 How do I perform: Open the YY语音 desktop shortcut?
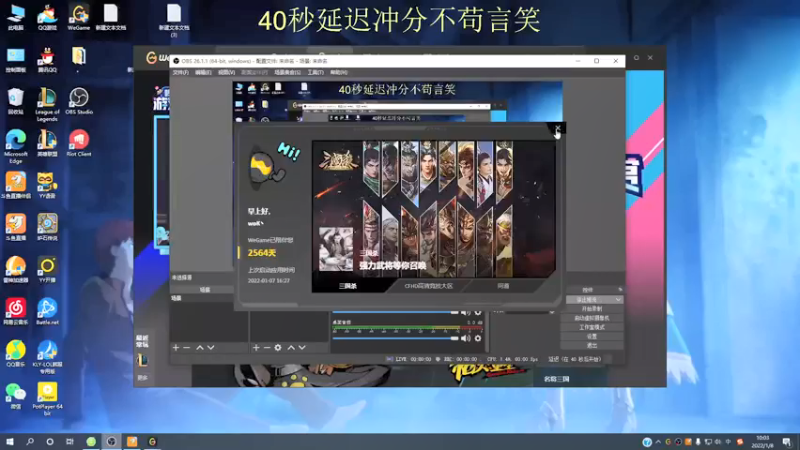(x=47, y=185)
